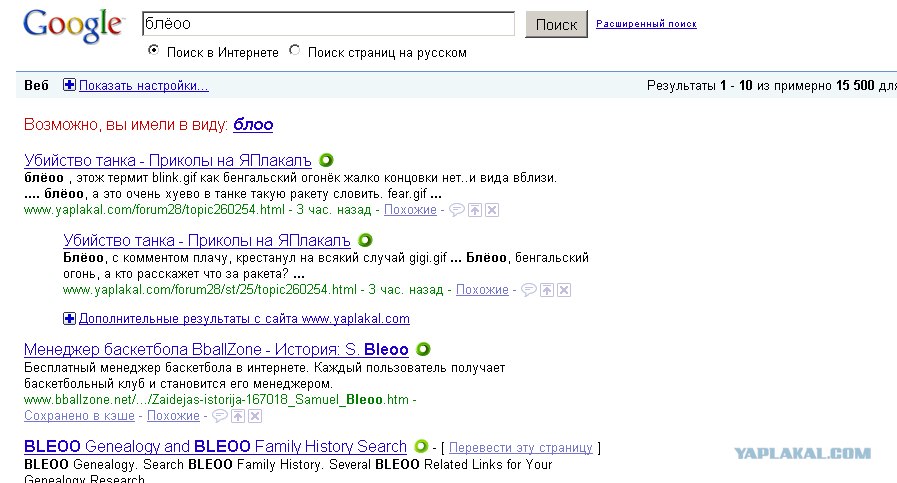Click comment bubble icon on indented yaplakal result
This screenshot has height=483, width=897.
pos(529,290)
